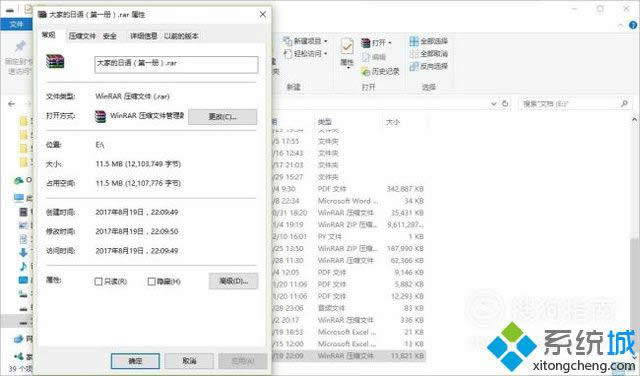640x376 pixels.
Task: Select the Downloads arrow icon in the navigation pane
Action: 23,252
